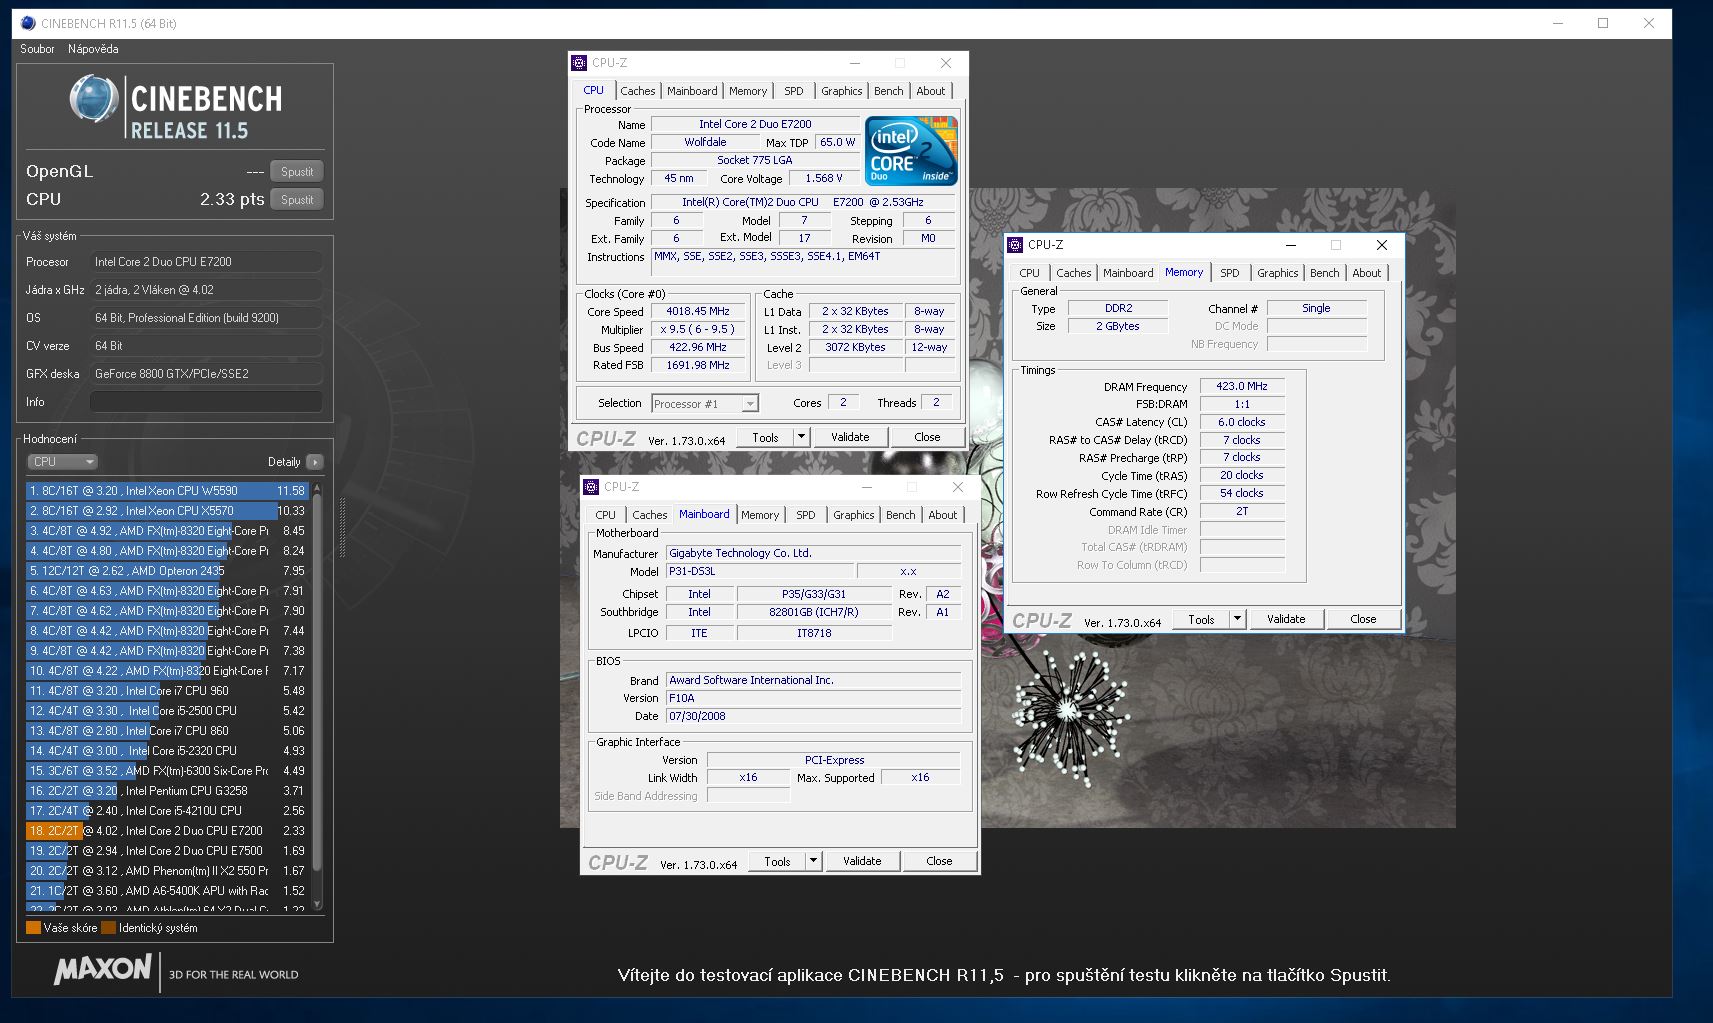The height and width of the screenshot is (1023, 1713).
Task: Select ranking row AMD Phenom II X2 550
Action: tap(167, 871)
